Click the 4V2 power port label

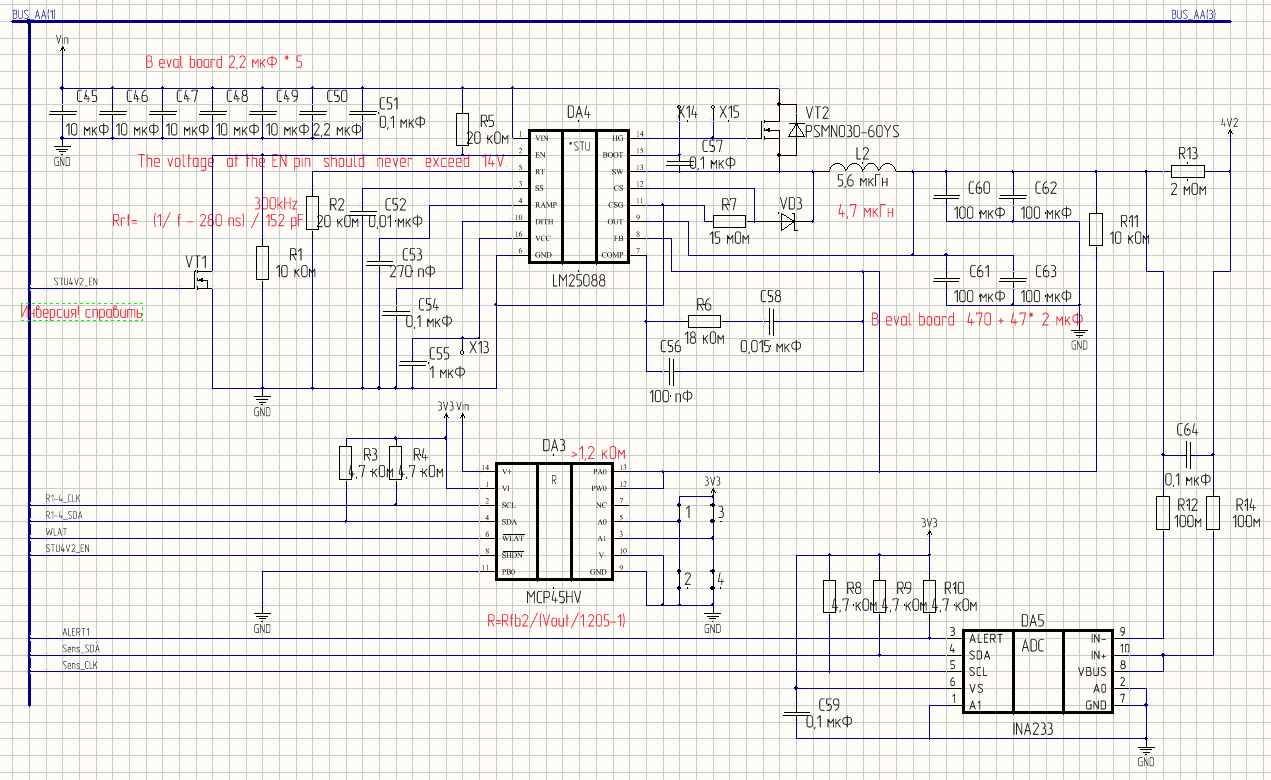click(1230, 122)
